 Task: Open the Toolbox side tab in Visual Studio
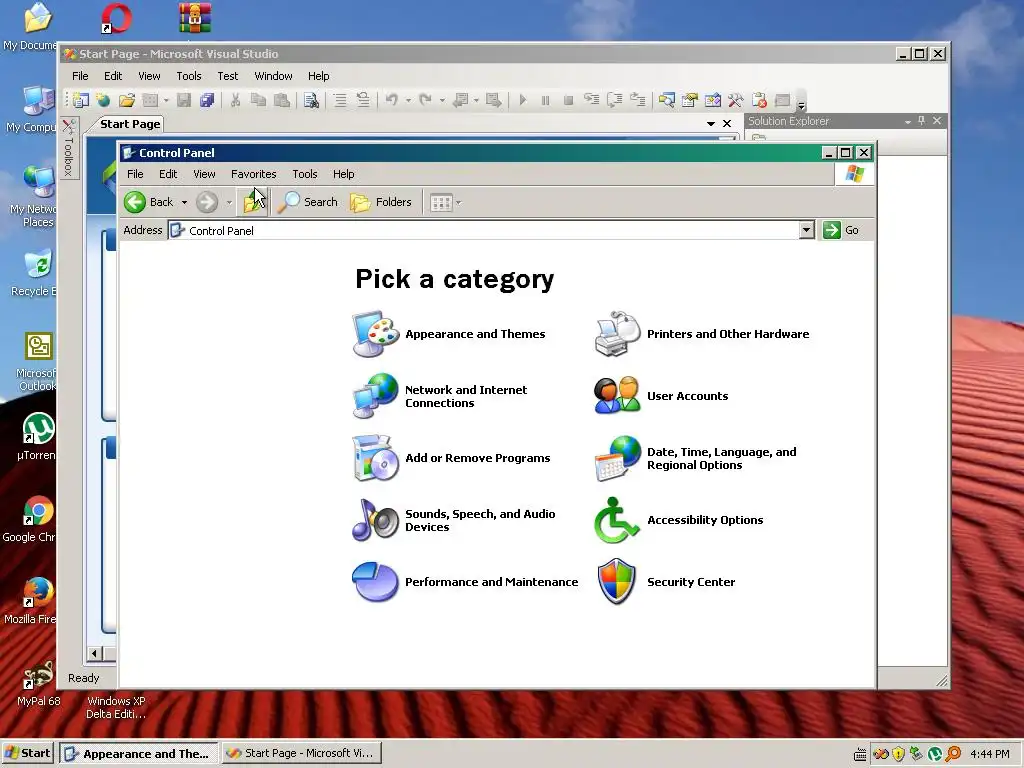pos(69,148)
